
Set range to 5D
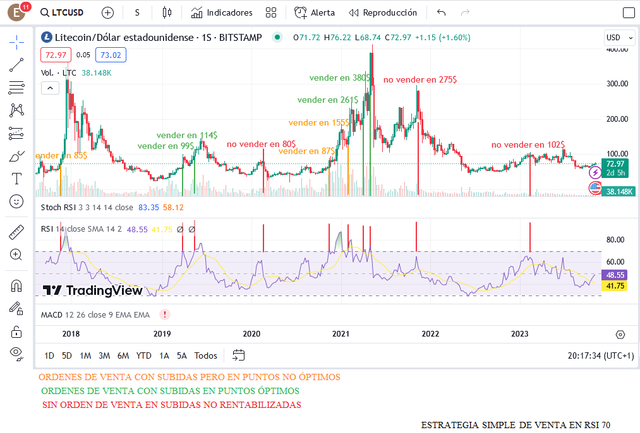click(67, 356)
